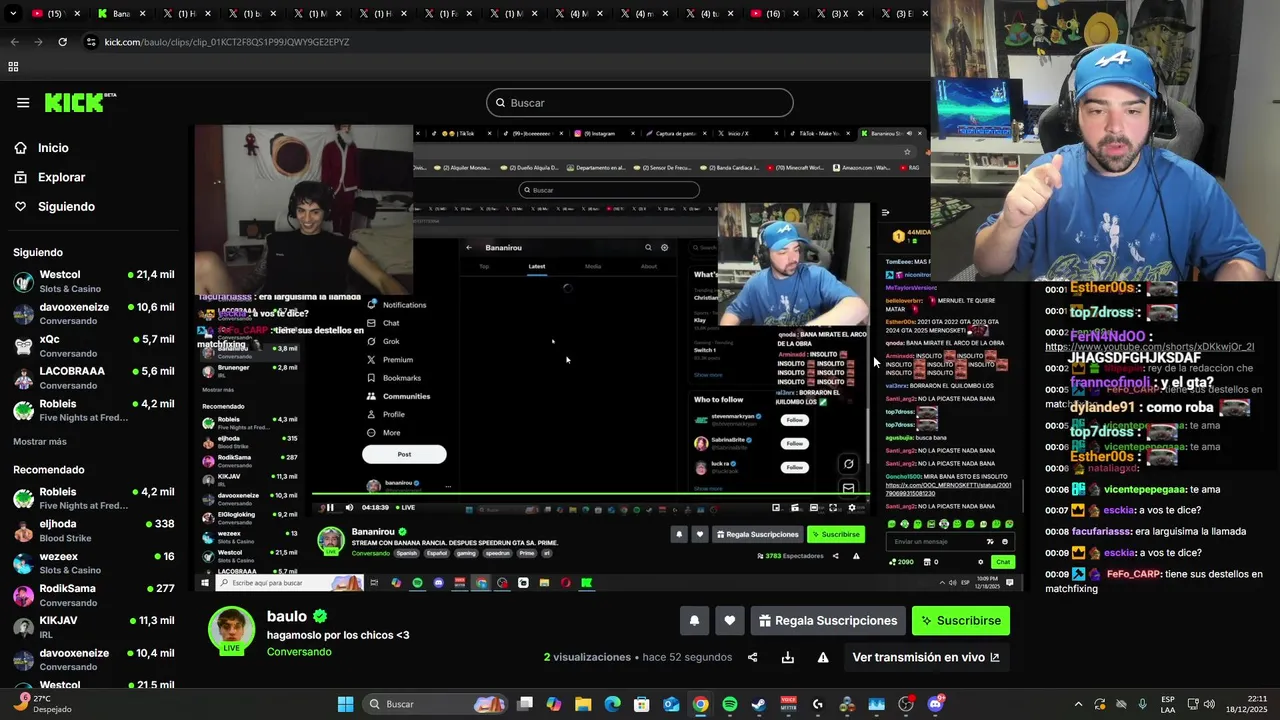Open eljhoda in the Recomendado list
The height and width of the screenshot is (720, 1280).
pyautogui.click(x=93, y=530)
